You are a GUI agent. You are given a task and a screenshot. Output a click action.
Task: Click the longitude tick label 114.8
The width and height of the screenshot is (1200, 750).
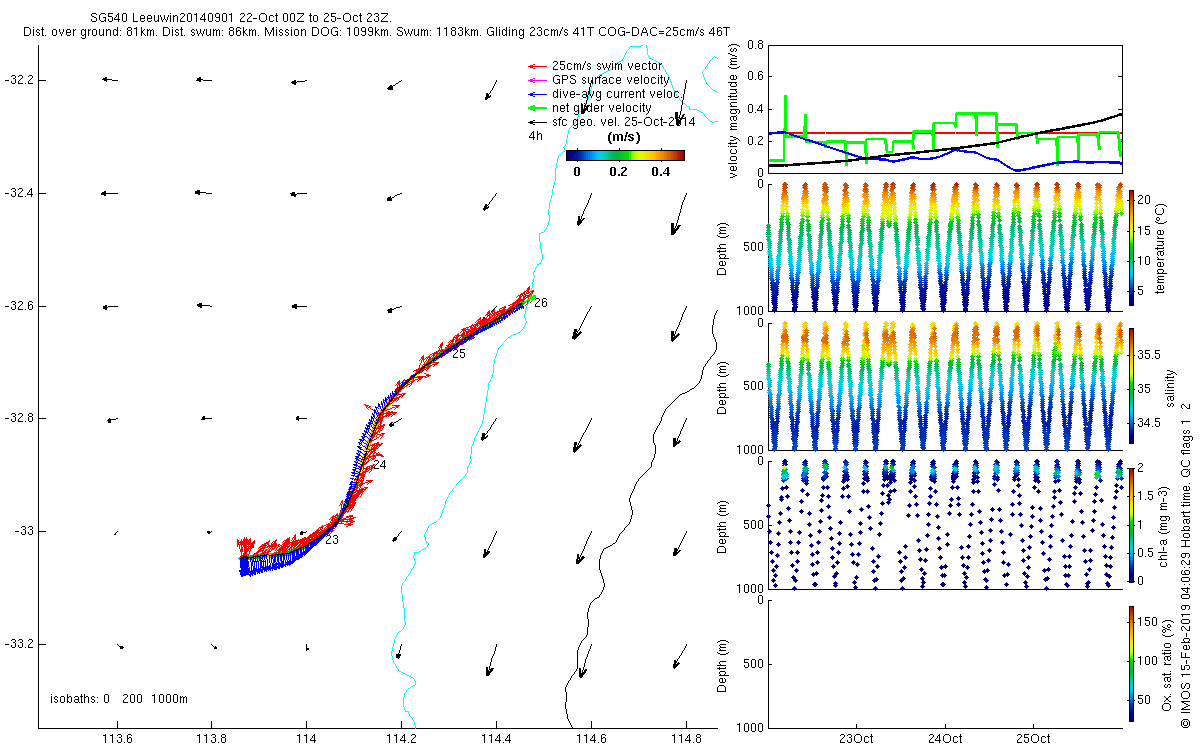click(686, 740)
